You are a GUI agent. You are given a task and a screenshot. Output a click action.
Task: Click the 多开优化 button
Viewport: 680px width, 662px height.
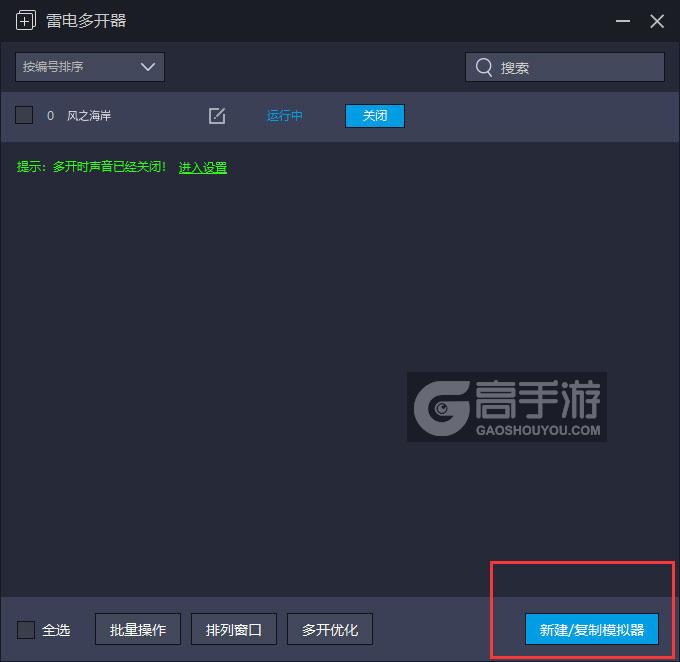(330, 629)
